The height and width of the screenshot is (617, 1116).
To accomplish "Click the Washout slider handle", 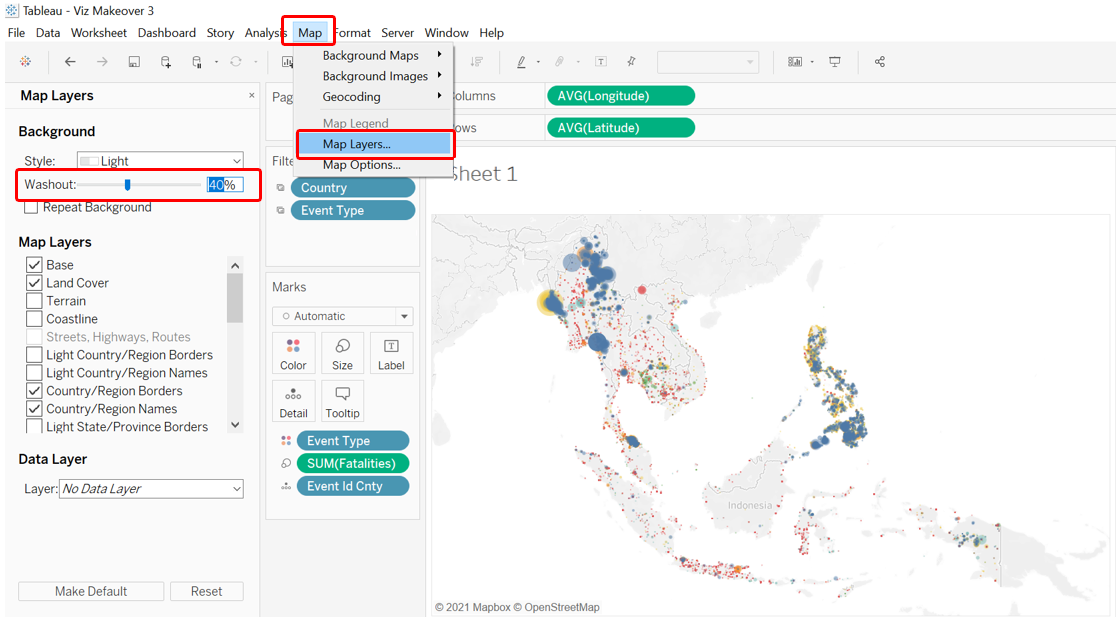I will [x=127, y=184].
